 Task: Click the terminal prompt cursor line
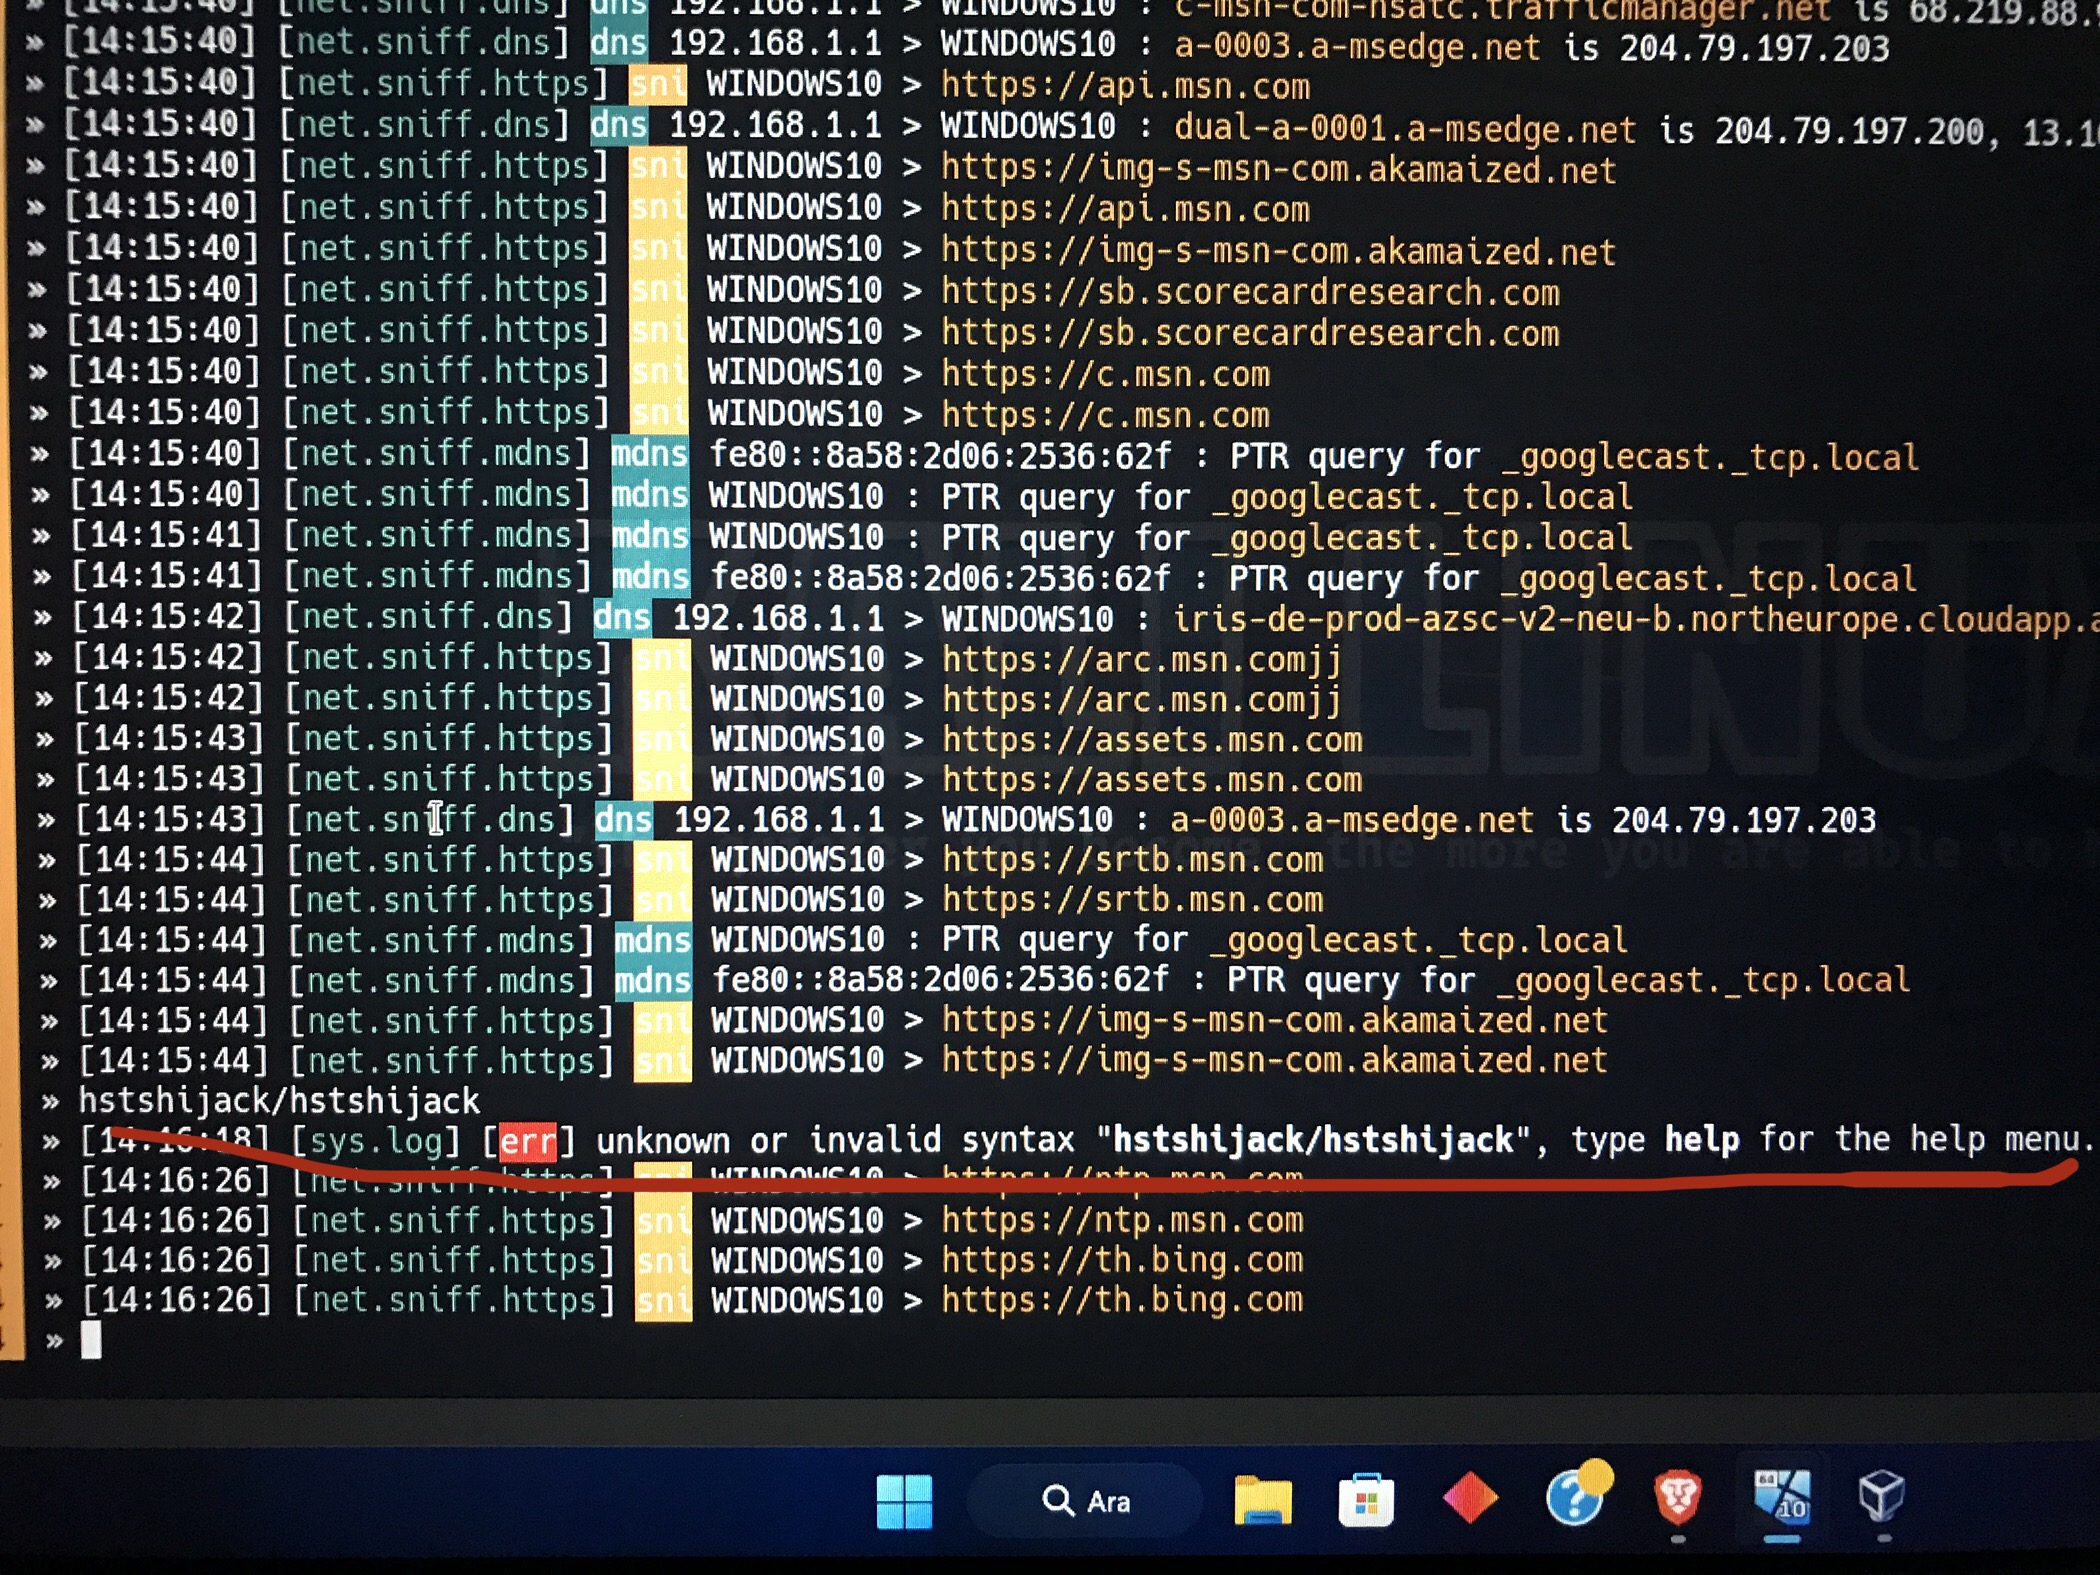[x=90, y=1340]
